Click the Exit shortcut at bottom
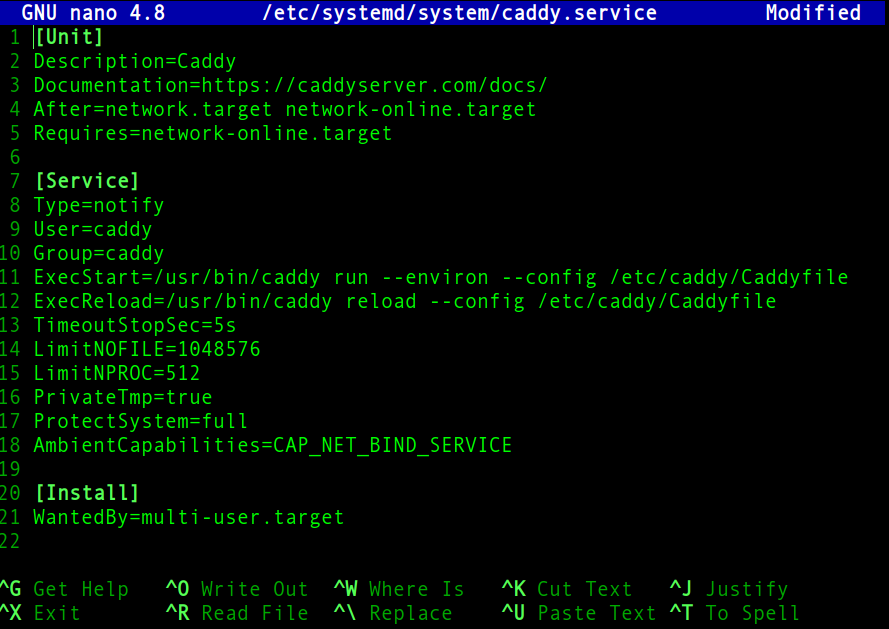 pyautogui.click(x=57, y=613)
